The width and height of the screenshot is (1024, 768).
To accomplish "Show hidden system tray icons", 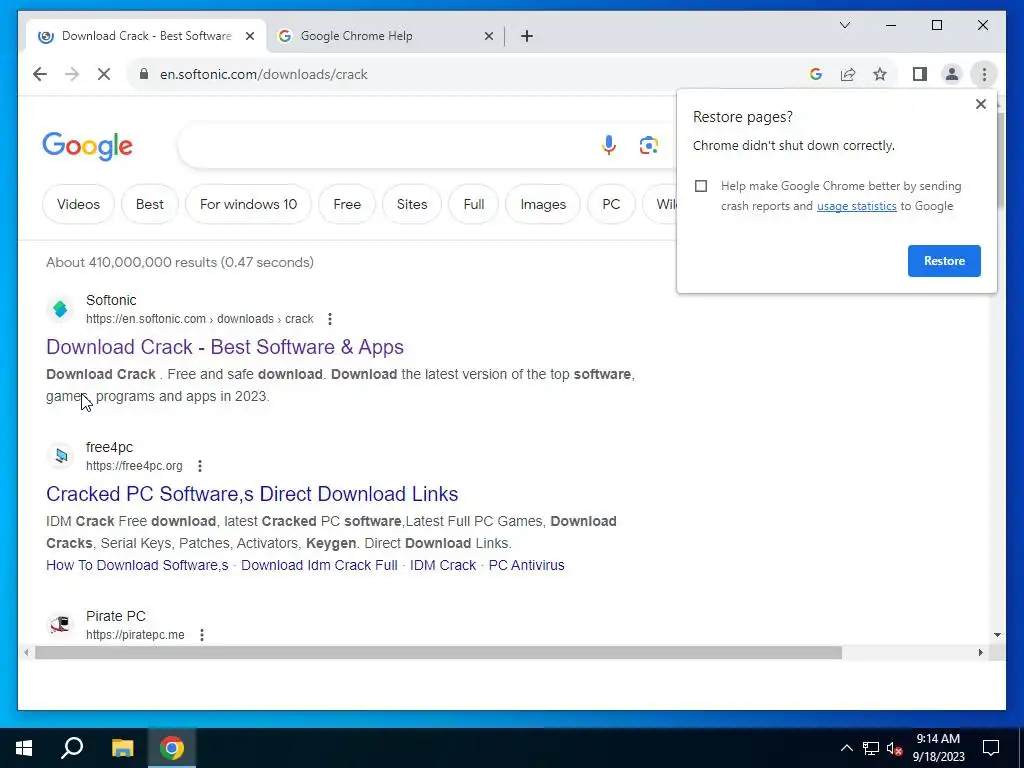I will (846, 748).
